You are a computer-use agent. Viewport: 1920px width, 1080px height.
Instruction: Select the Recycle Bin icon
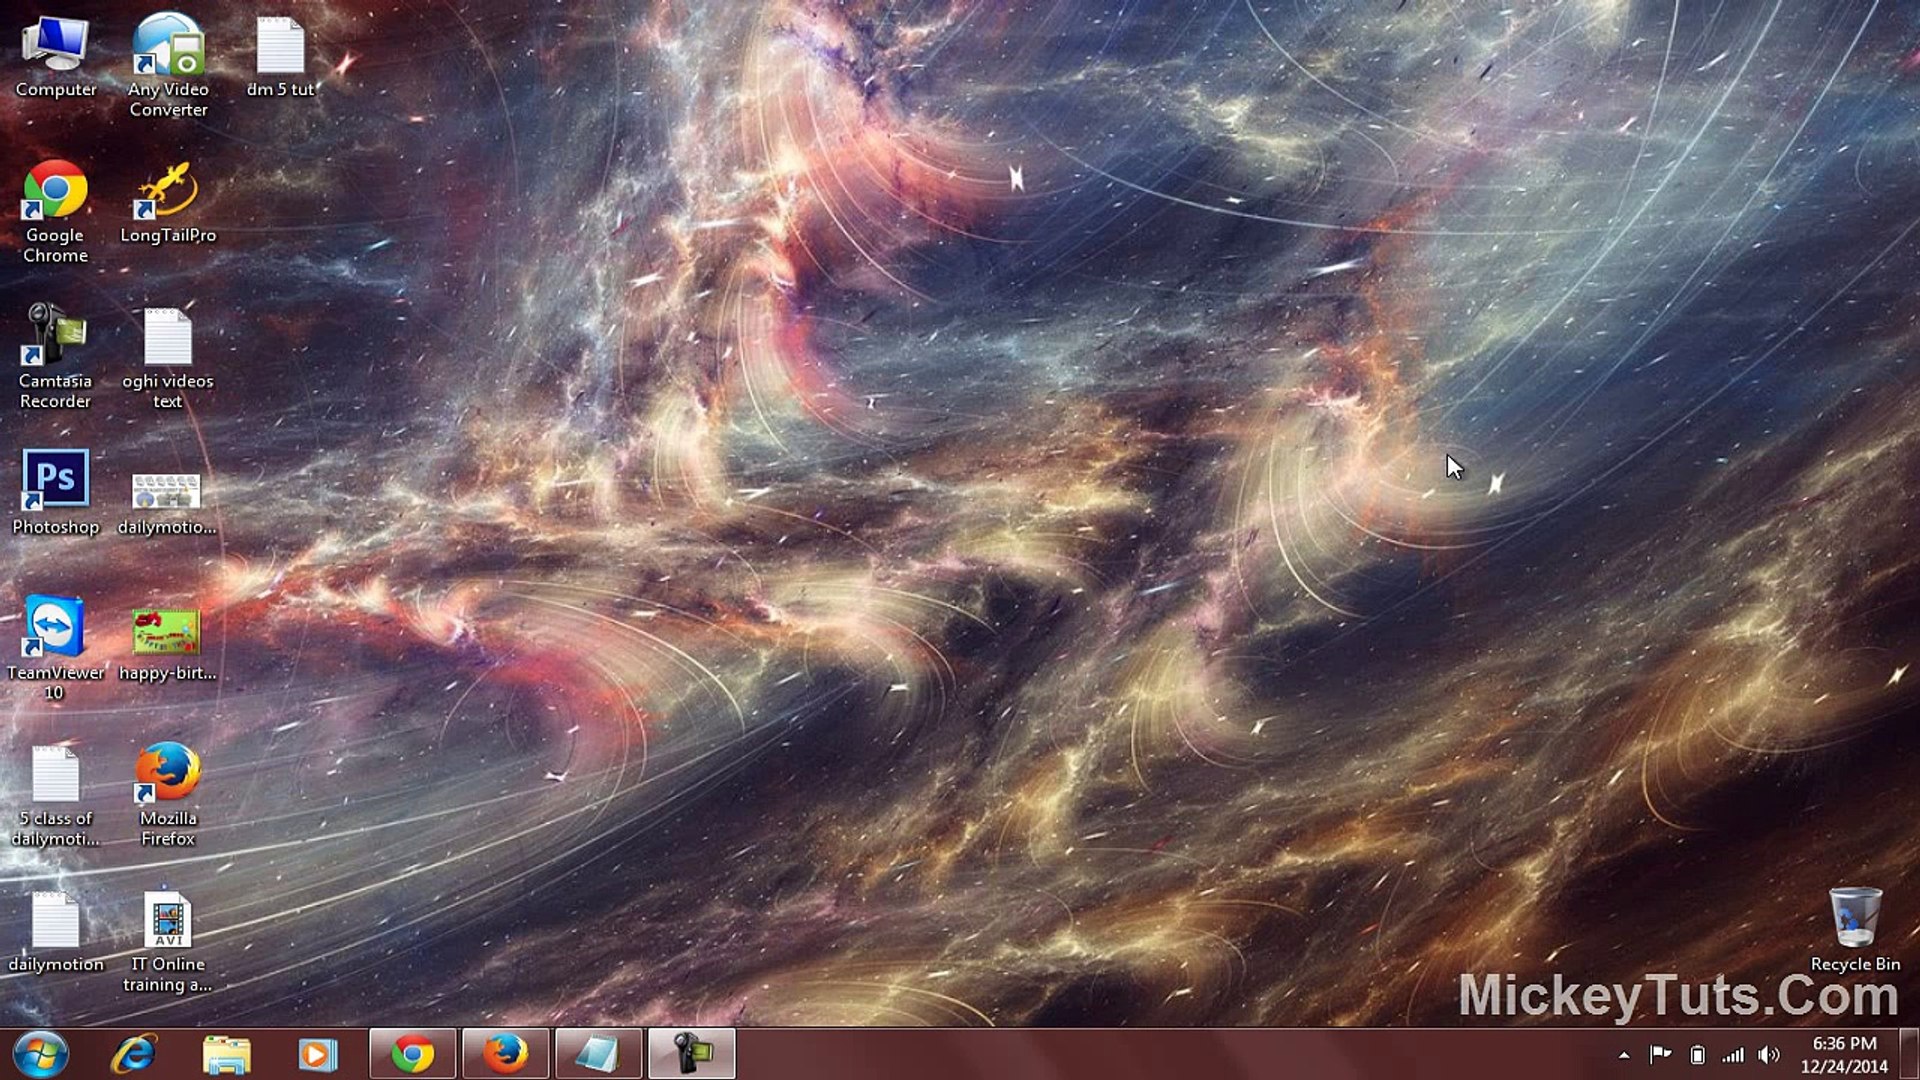(1855, 918)
